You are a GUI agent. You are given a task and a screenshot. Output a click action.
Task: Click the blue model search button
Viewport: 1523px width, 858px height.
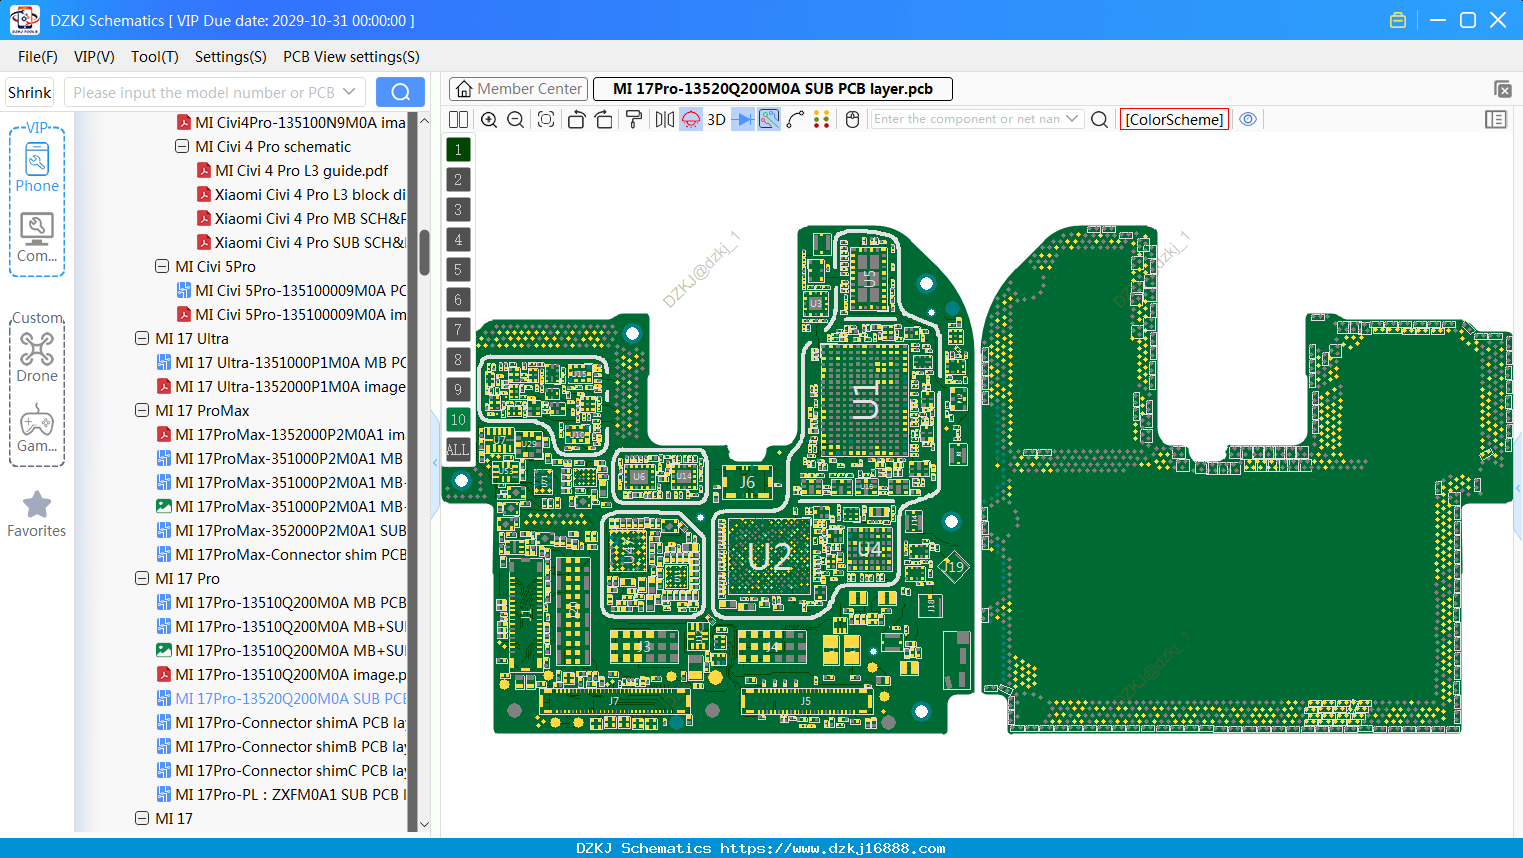coord(400,92)
